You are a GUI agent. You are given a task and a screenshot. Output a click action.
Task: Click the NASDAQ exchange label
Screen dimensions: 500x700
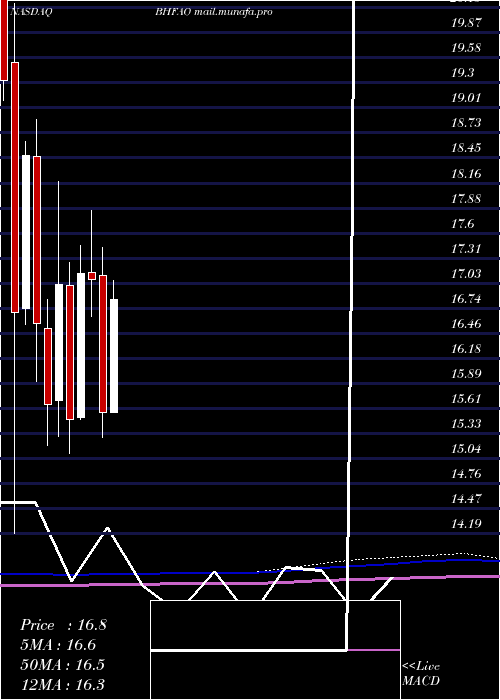[x=31, y=12]
